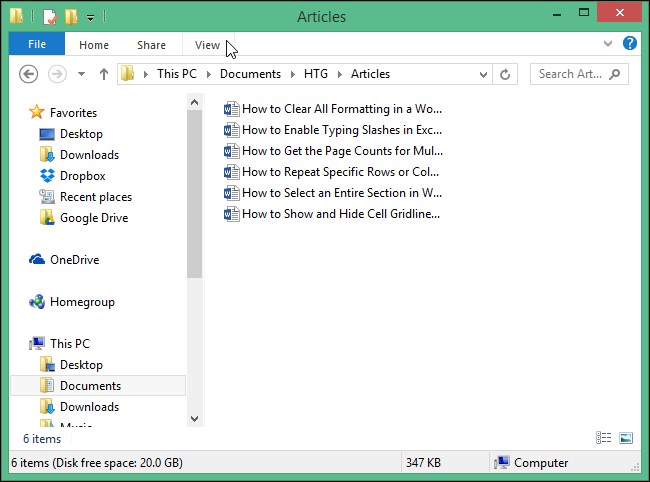Open the View ribbon tab
Image resolution: width=650 pixels, height=482 pixels.
click(x=207, y=45)
